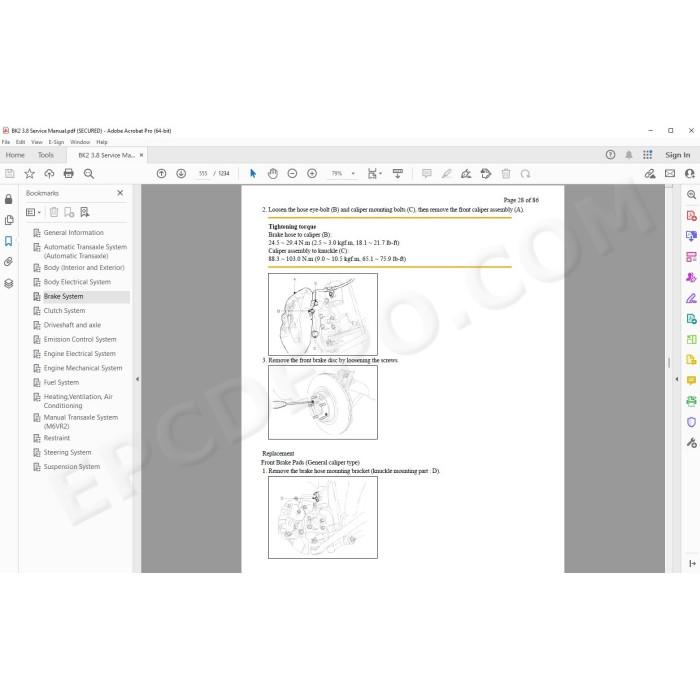
Task: Click the page number field
Action: coord(203,174)
